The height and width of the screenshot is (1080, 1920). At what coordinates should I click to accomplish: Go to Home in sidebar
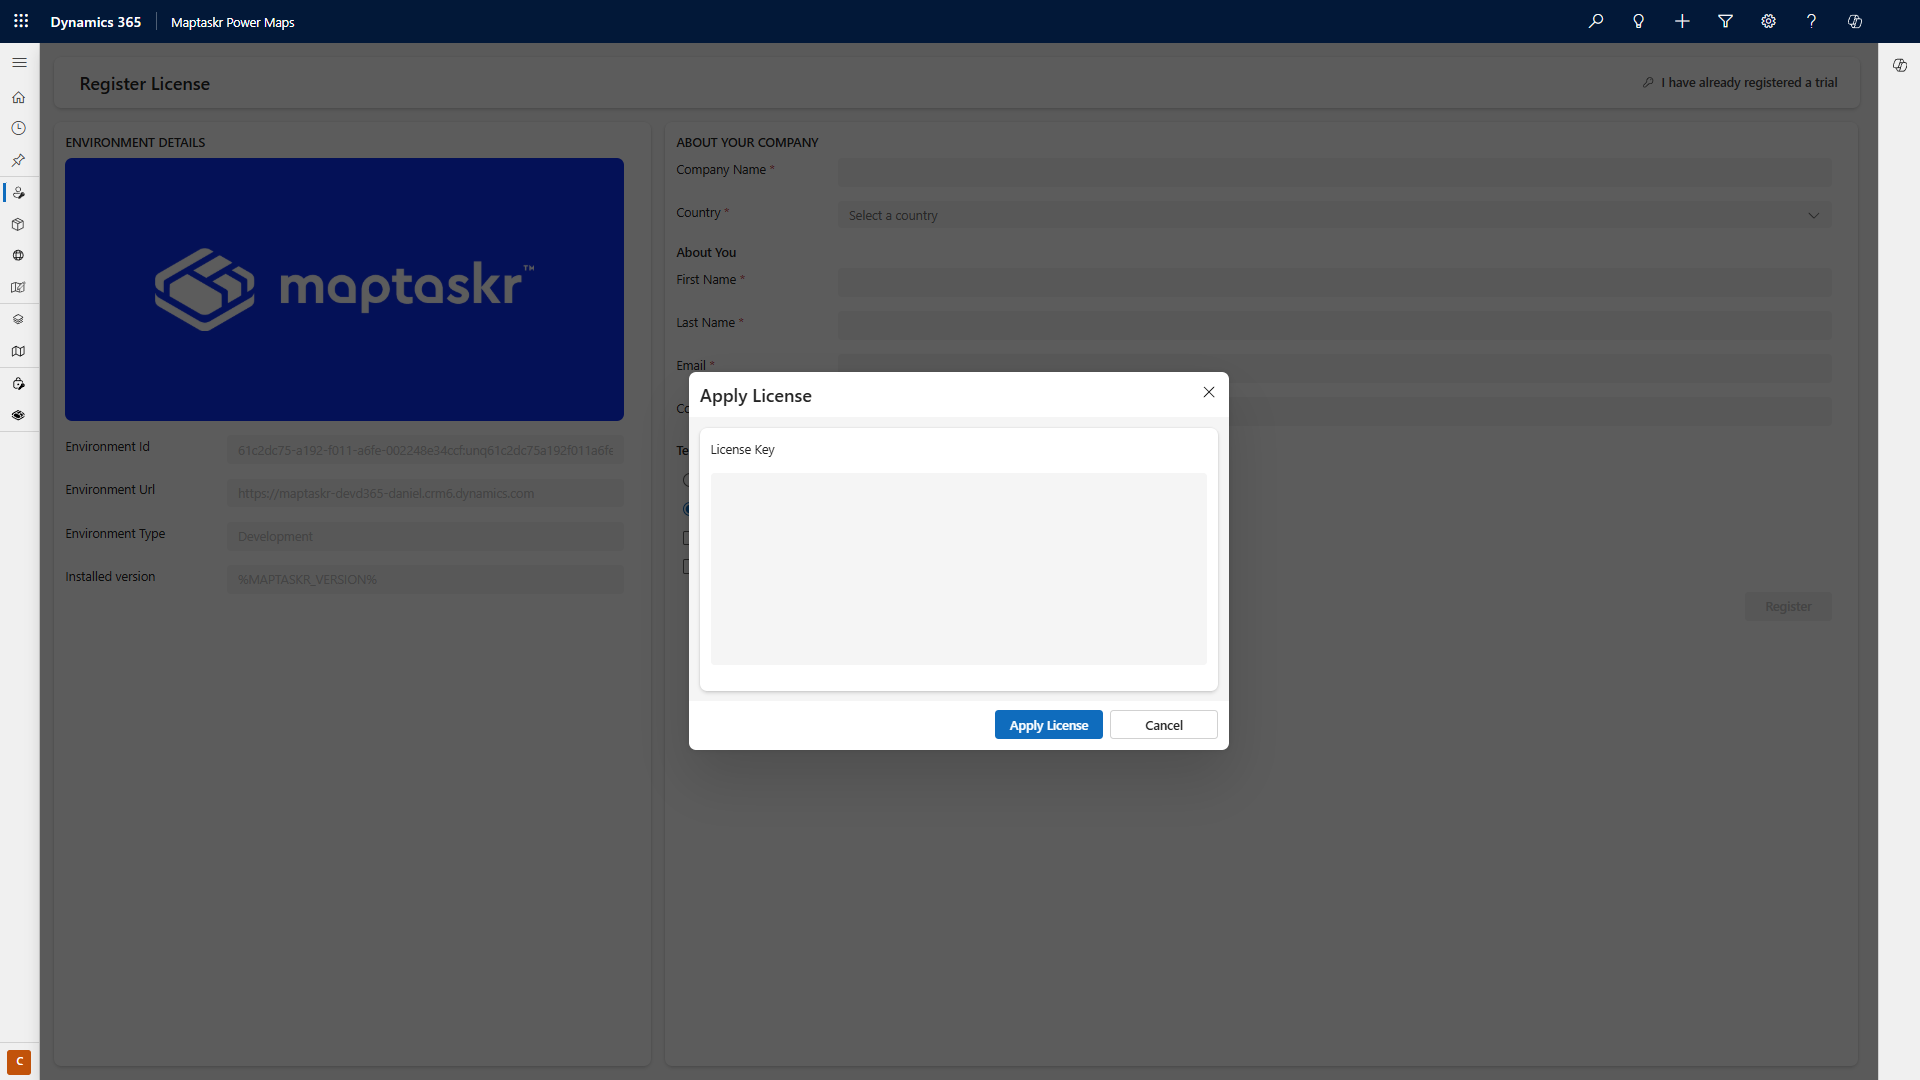point(19,97)
